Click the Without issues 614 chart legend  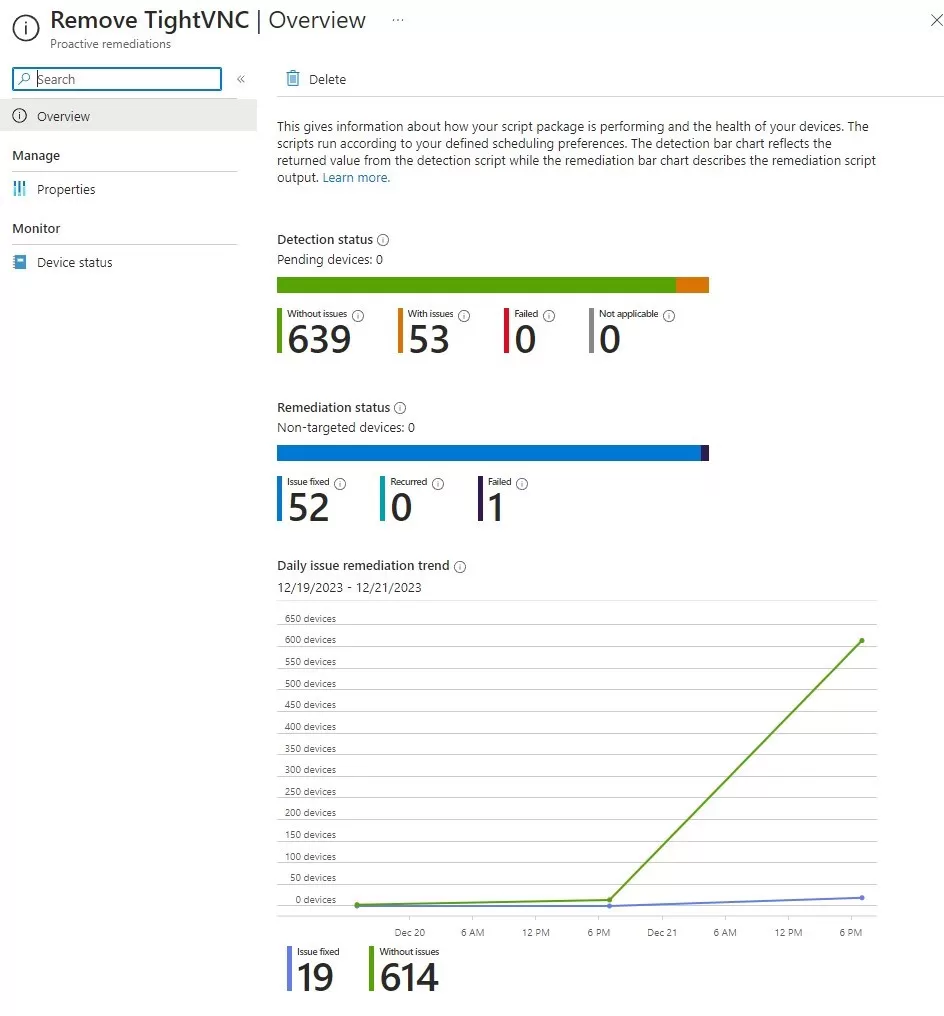tap(404, 969)
